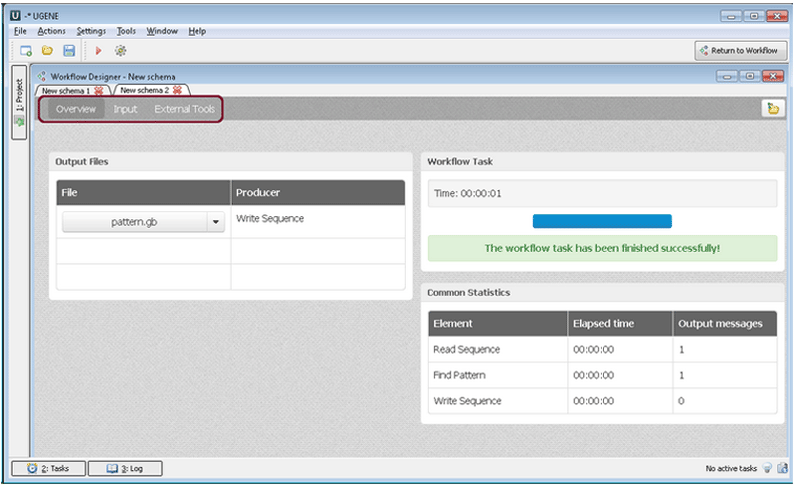Open the 2: Tasks panel

tap(48, 469)
